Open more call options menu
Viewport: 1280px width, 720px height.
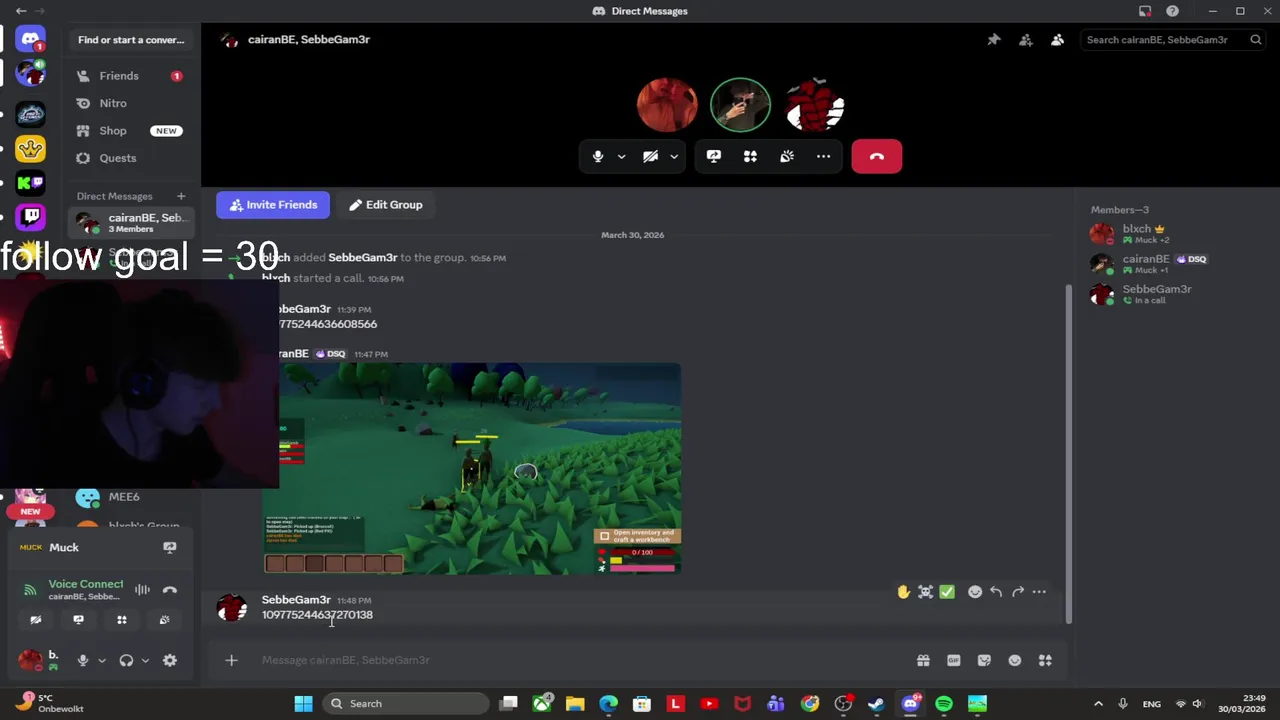pyautogui.click(x=823, y=157)
